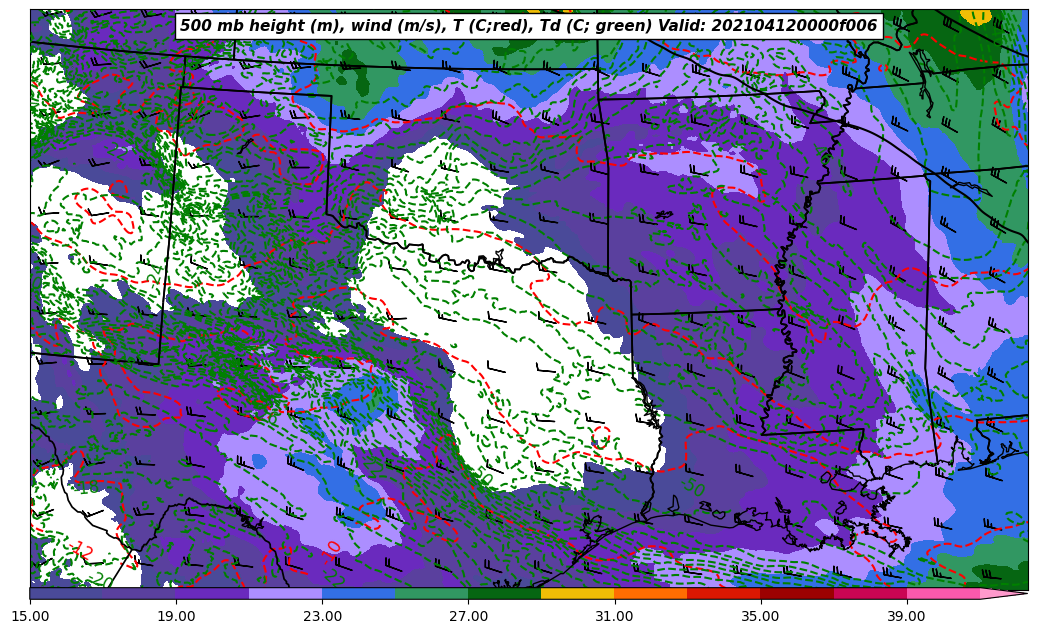
Task: Click the 27.00 colorbar tick label
Action: (468, 616)
